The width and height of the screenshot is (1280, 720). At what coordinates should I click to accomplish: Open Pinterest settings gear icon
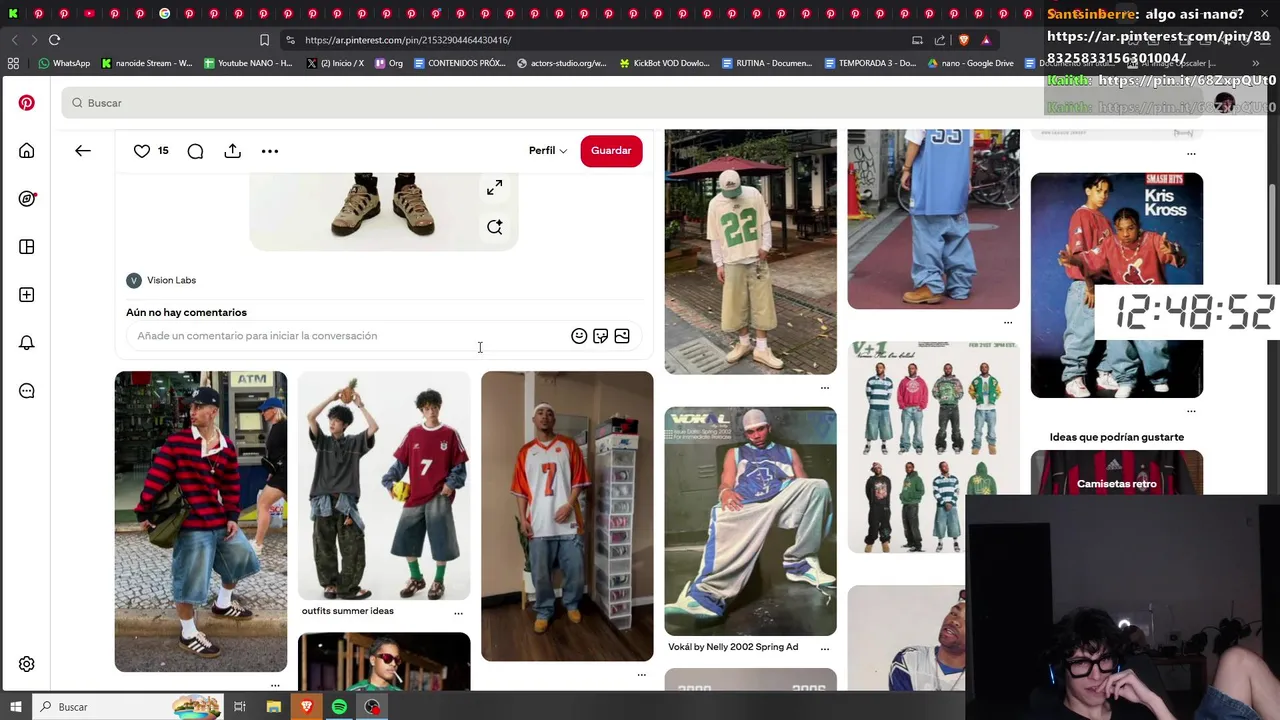pyautogui.click(x=27, y=664)
